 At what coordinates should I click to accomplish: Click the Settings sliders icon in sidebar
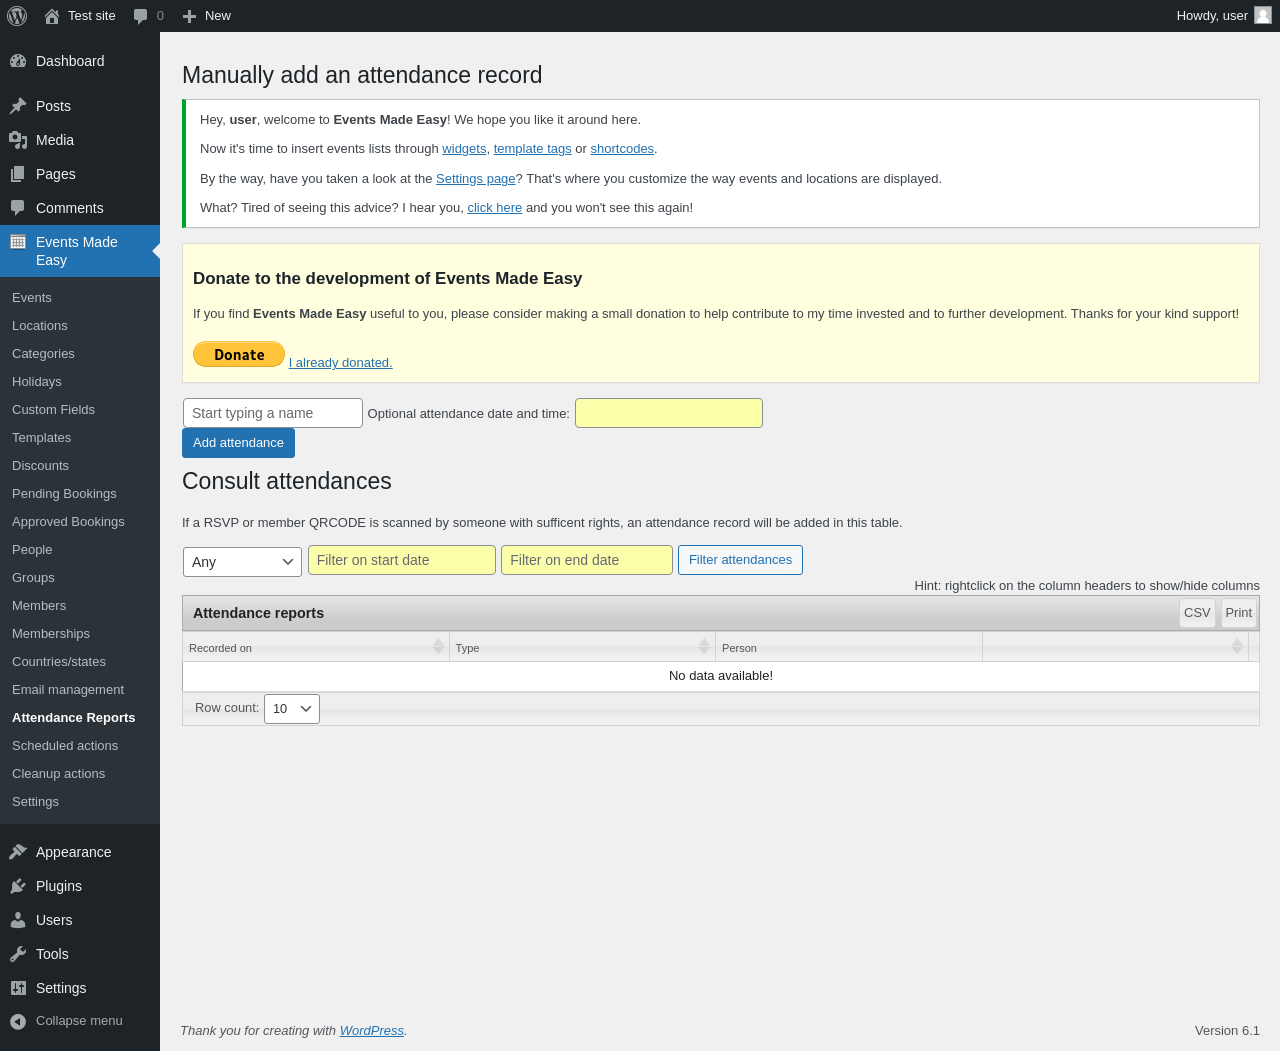pos(18,988)
